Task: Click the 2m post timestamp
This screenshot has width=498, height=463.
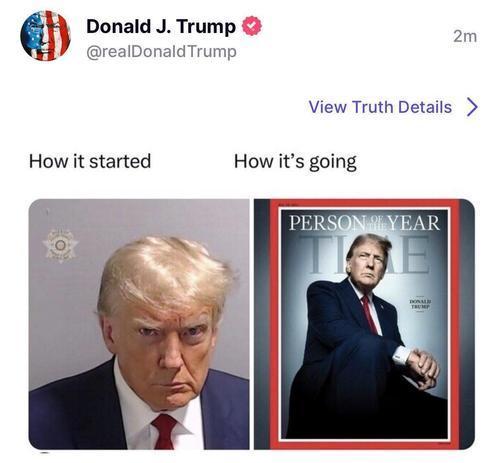Action: (x=465, y=36)
